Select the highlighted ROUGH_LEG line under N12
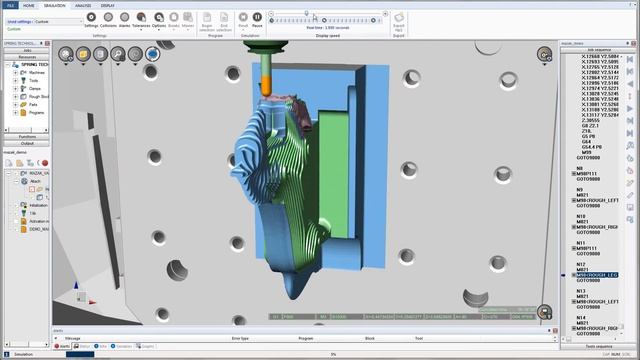 click(x=597, y=275)
